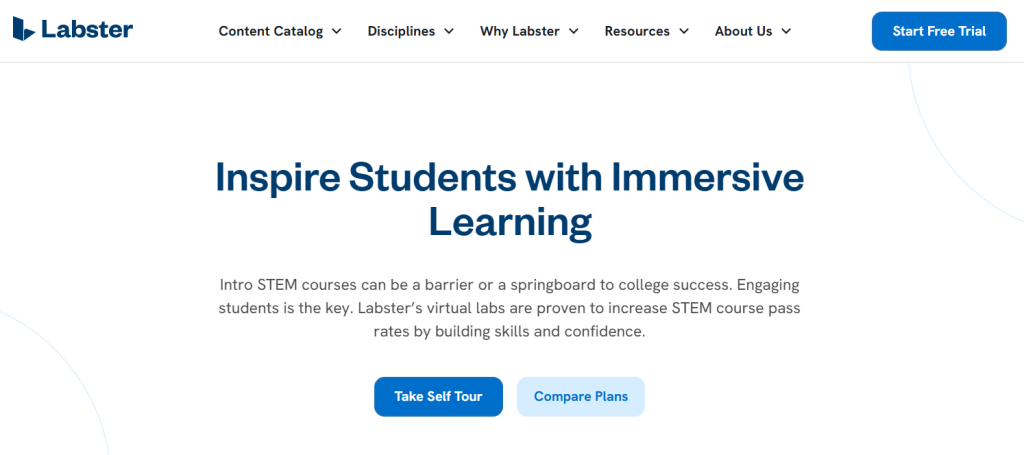Open the Disciplines menu

[401, 31]
